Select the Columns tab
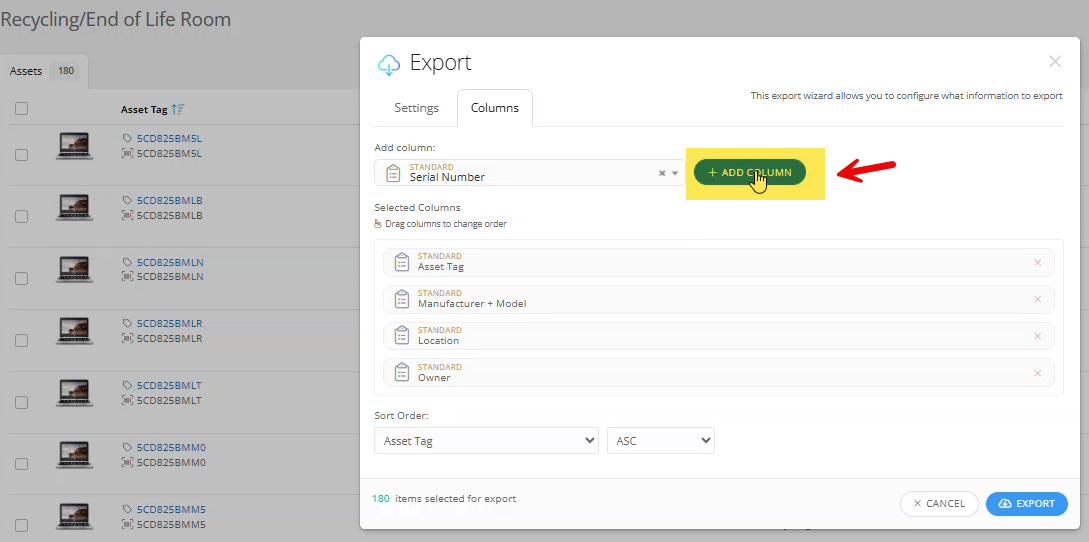 494,108
